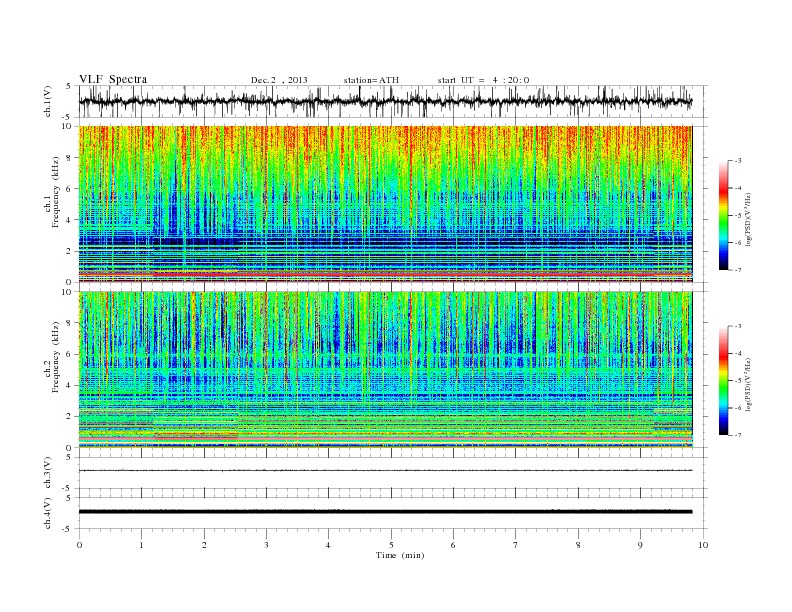Click the "2" tick on ch.2 frequency axis
Screen dimensions: 792x612
pos(69,417)
